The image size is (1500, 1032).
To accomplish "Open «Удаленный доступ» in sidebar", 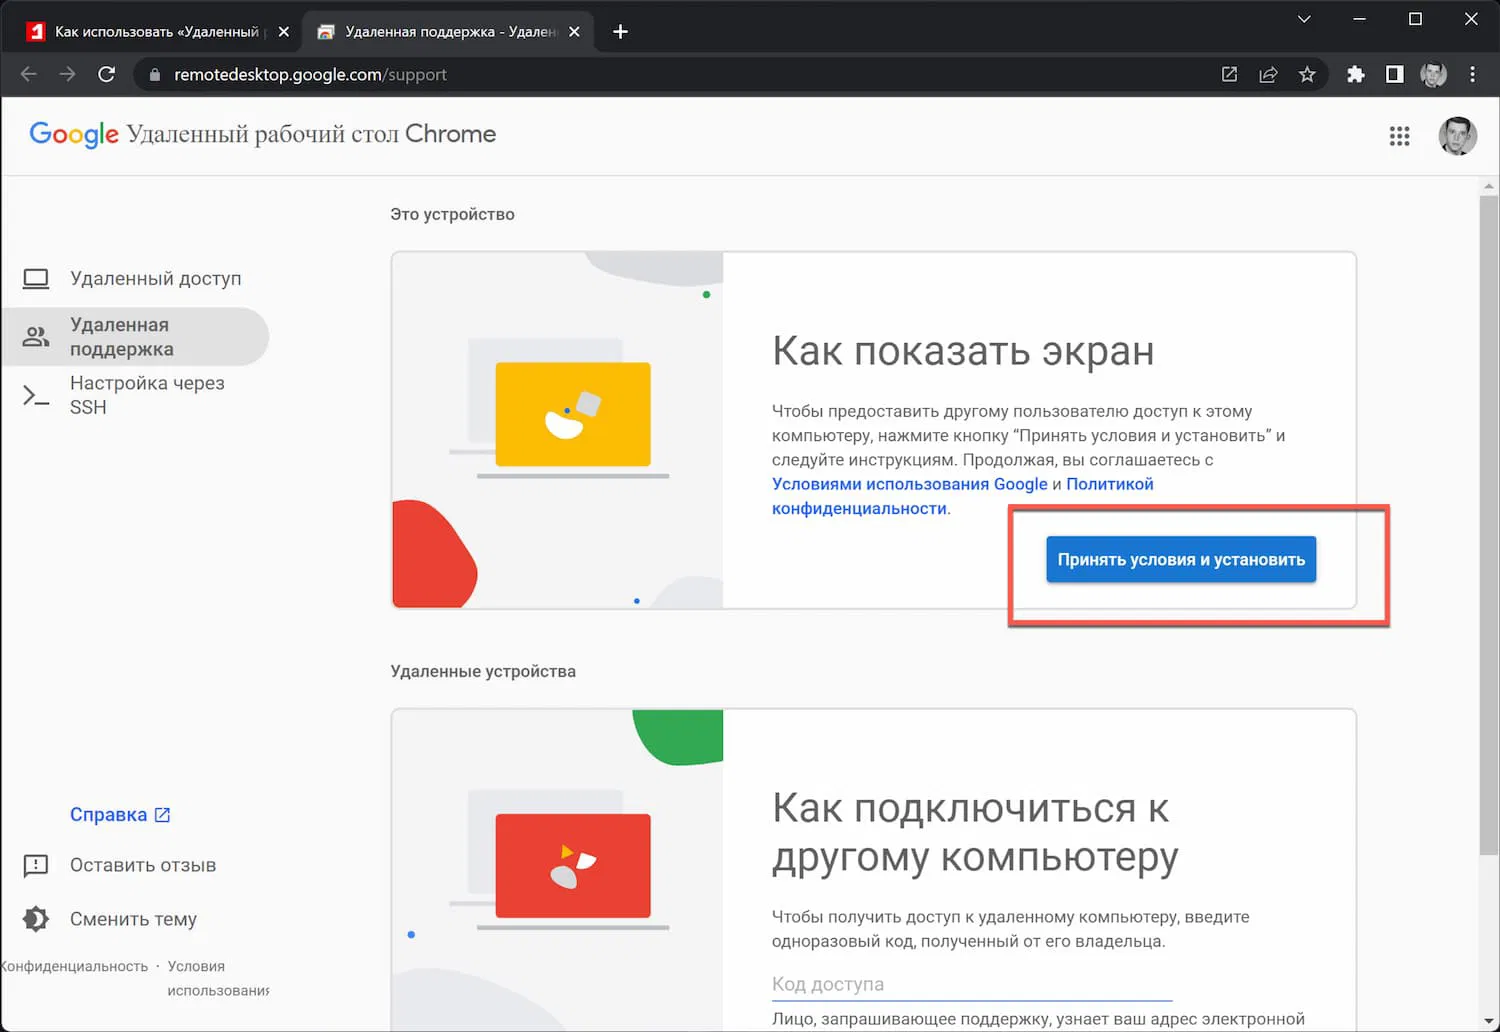I will coord(135,279).
